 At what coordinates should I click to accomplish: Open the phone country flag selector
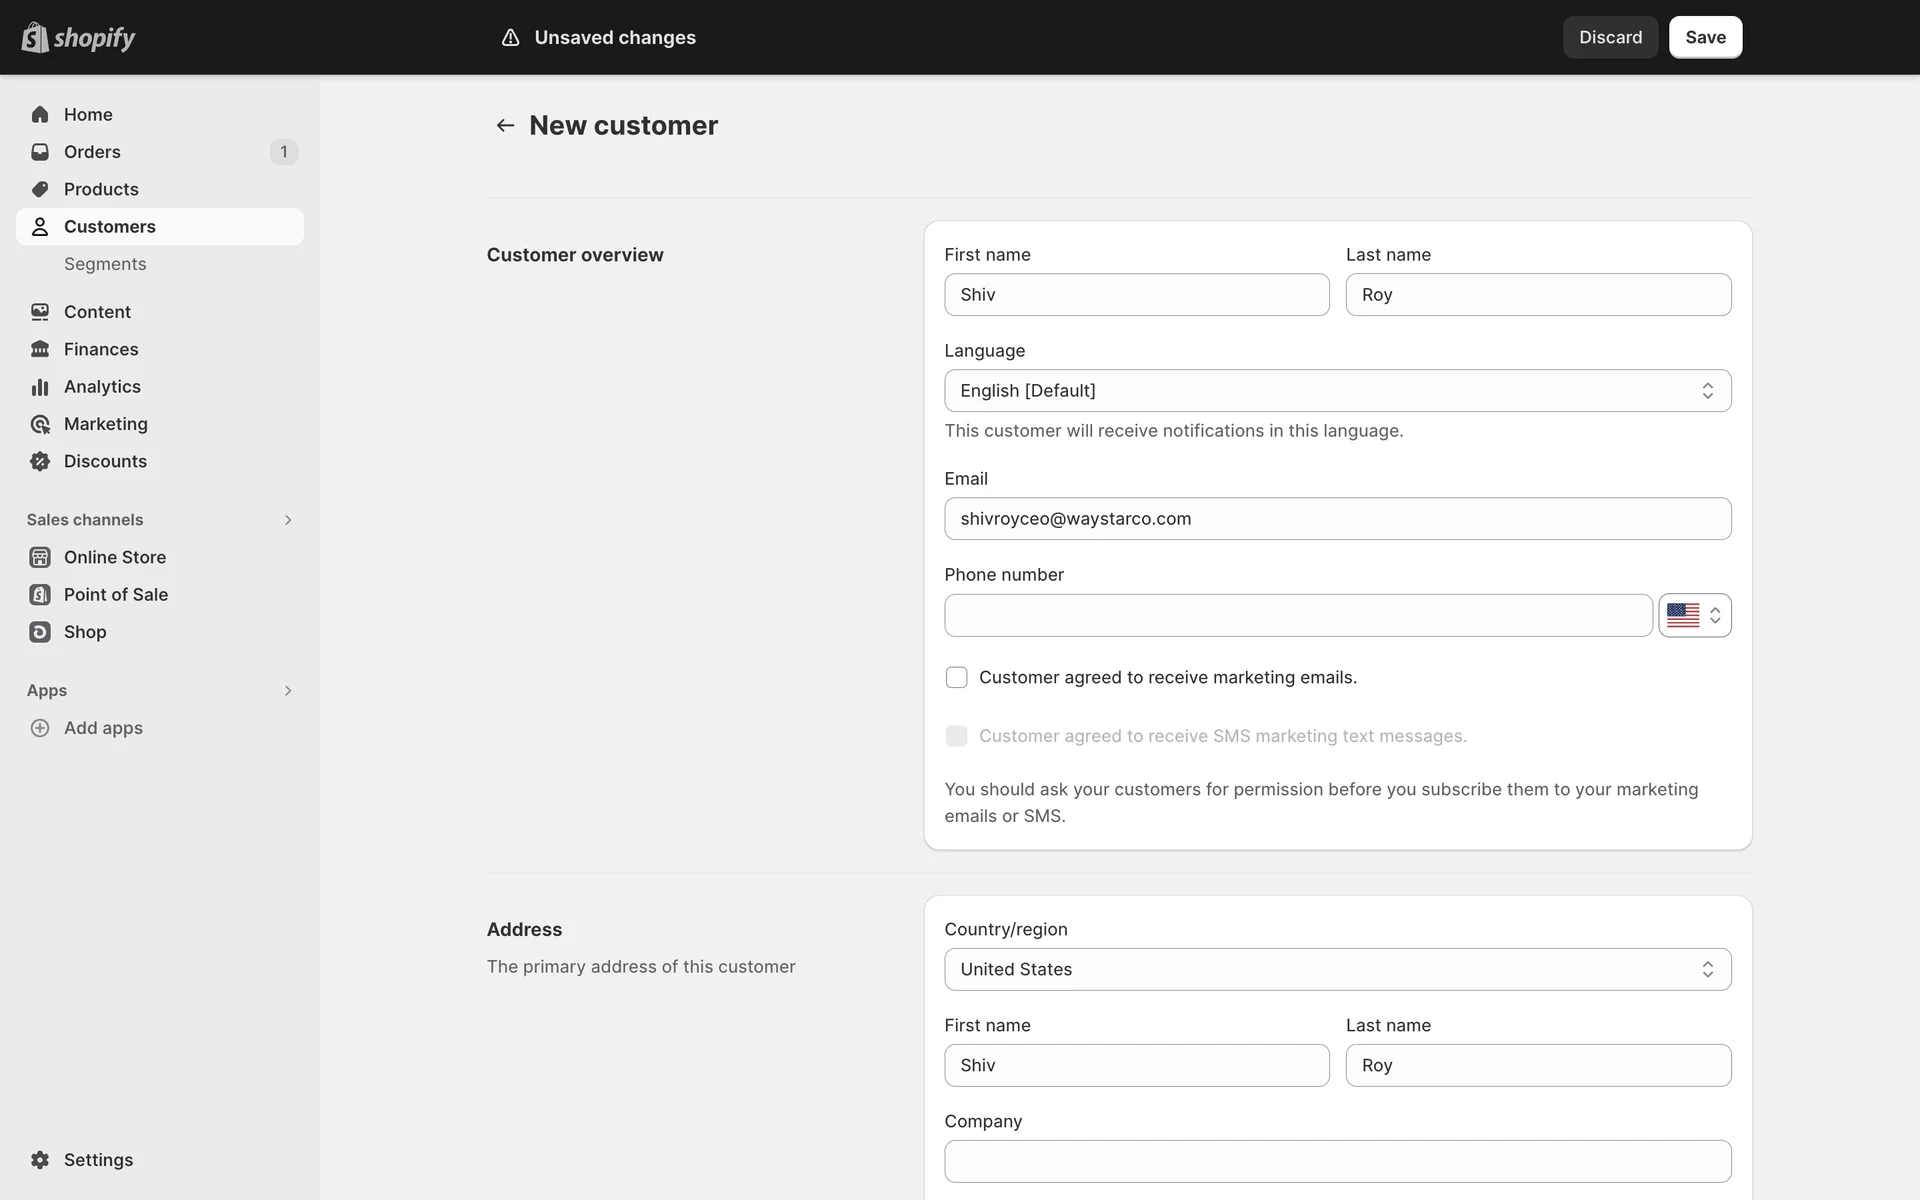click(1694, 616)
